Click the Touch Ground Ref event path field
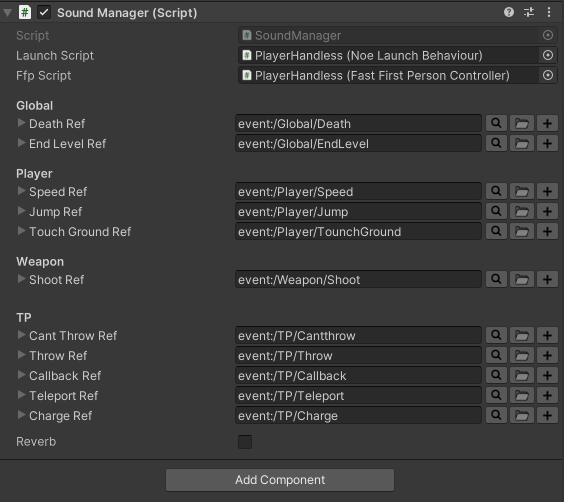 tap(358, 231)
